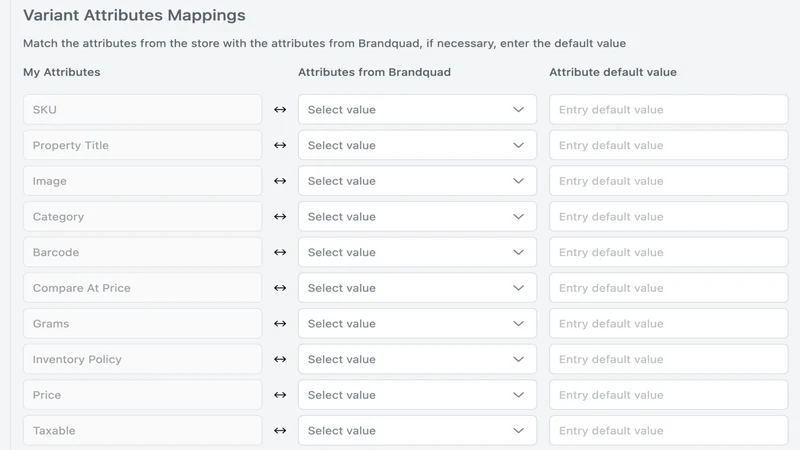Screen dimensions: 800x450
Task: Click the SKU attribute field
Action: pyautogui.click(x=142, y=109)
